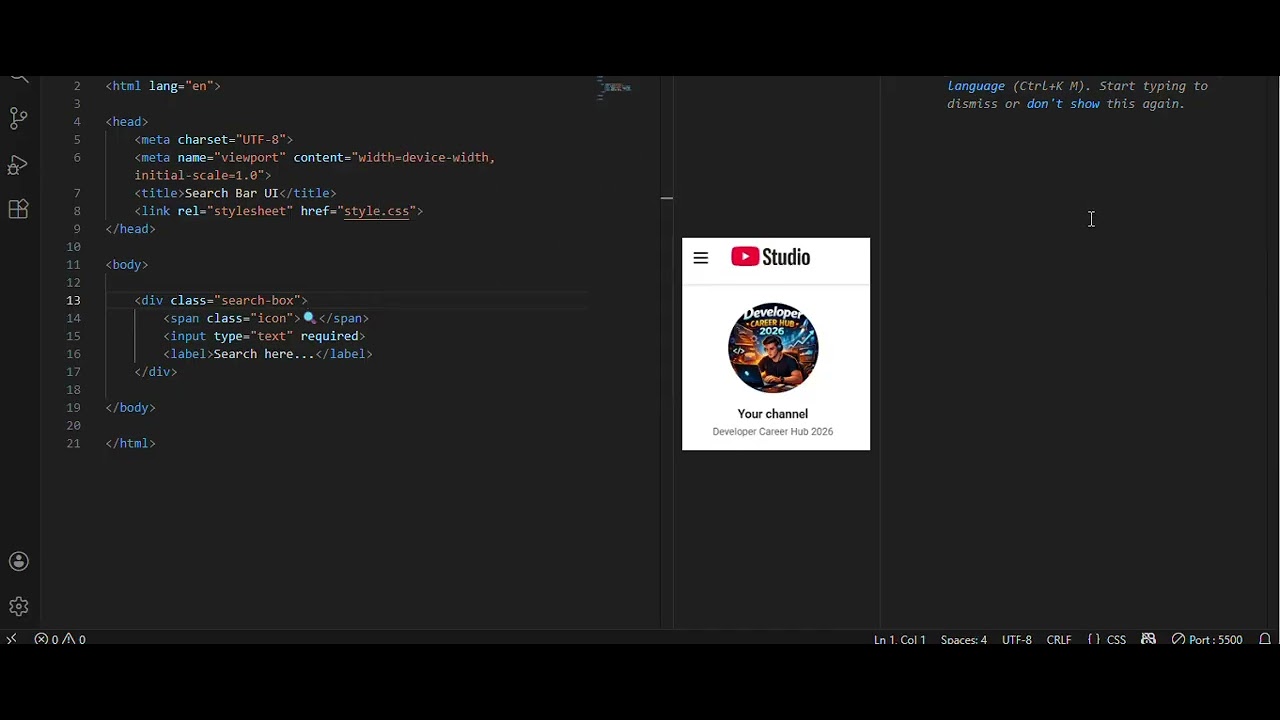Click the opening <head> tag
Image resolution: width=1280 pixels, height=720 pixels.
[x=127, y=122]
